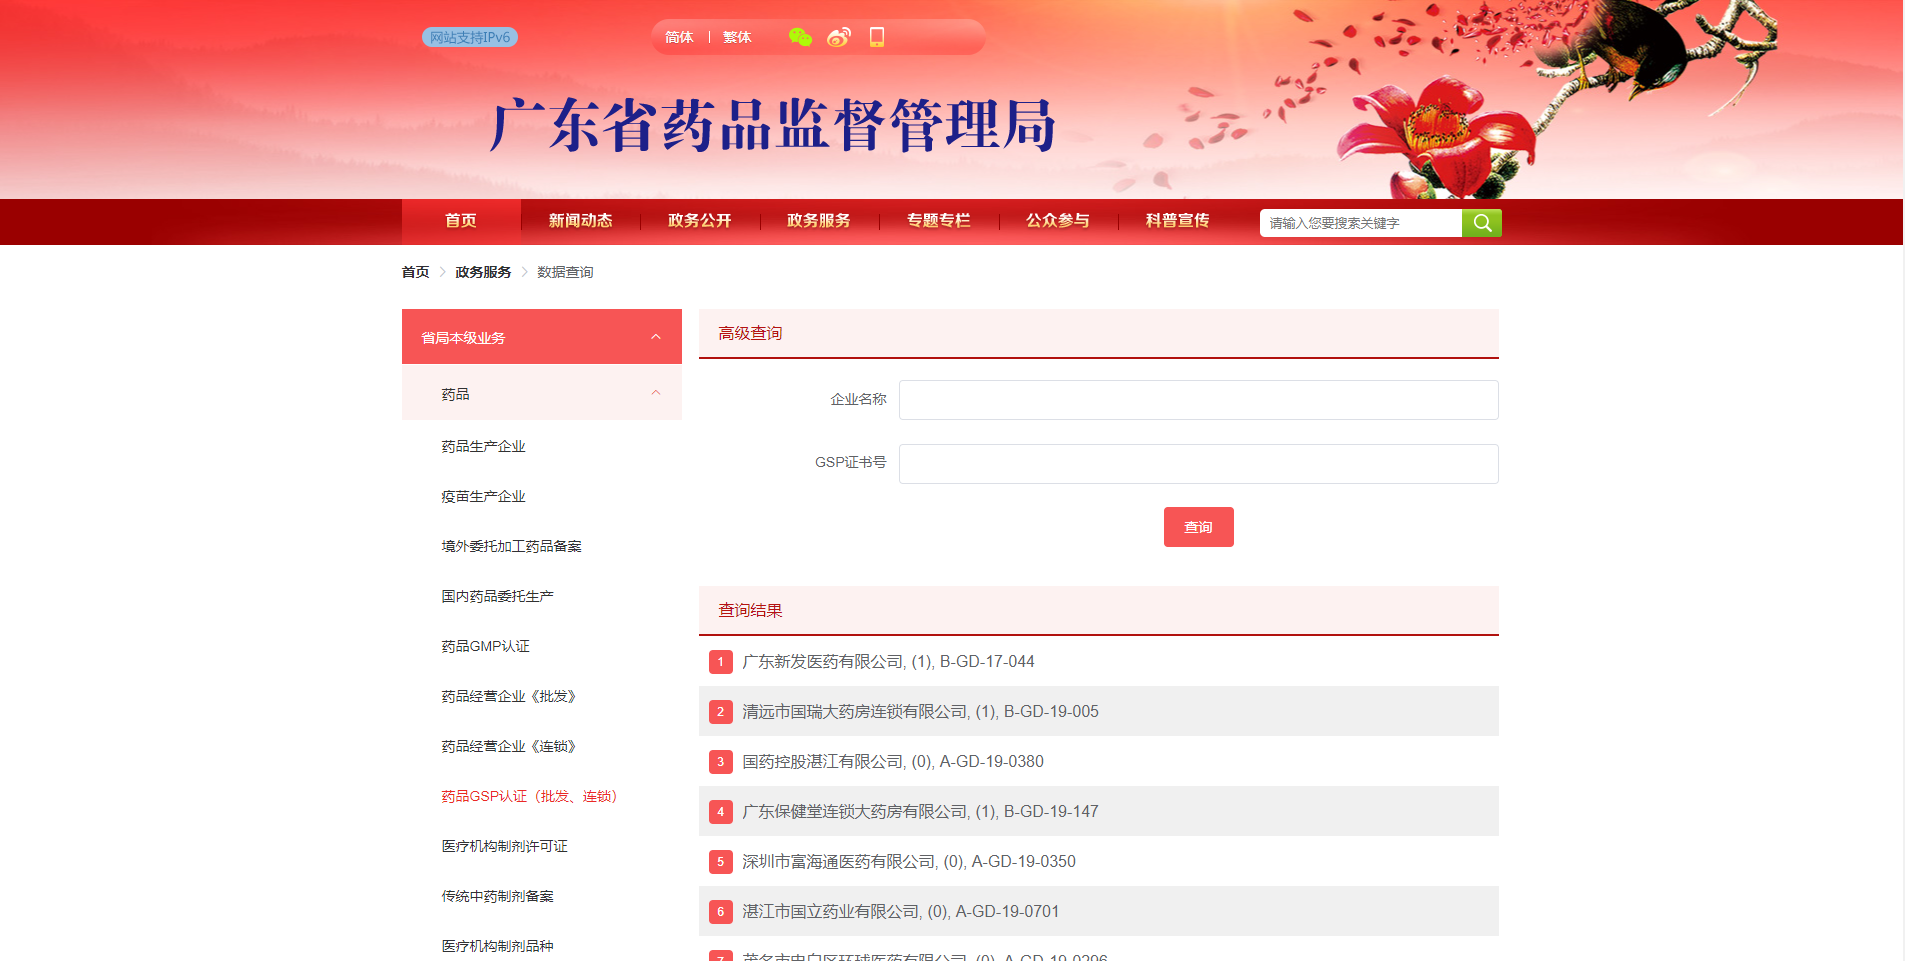
Task: Switch to 简体 simplified Chinese
Action: point(679,37)
